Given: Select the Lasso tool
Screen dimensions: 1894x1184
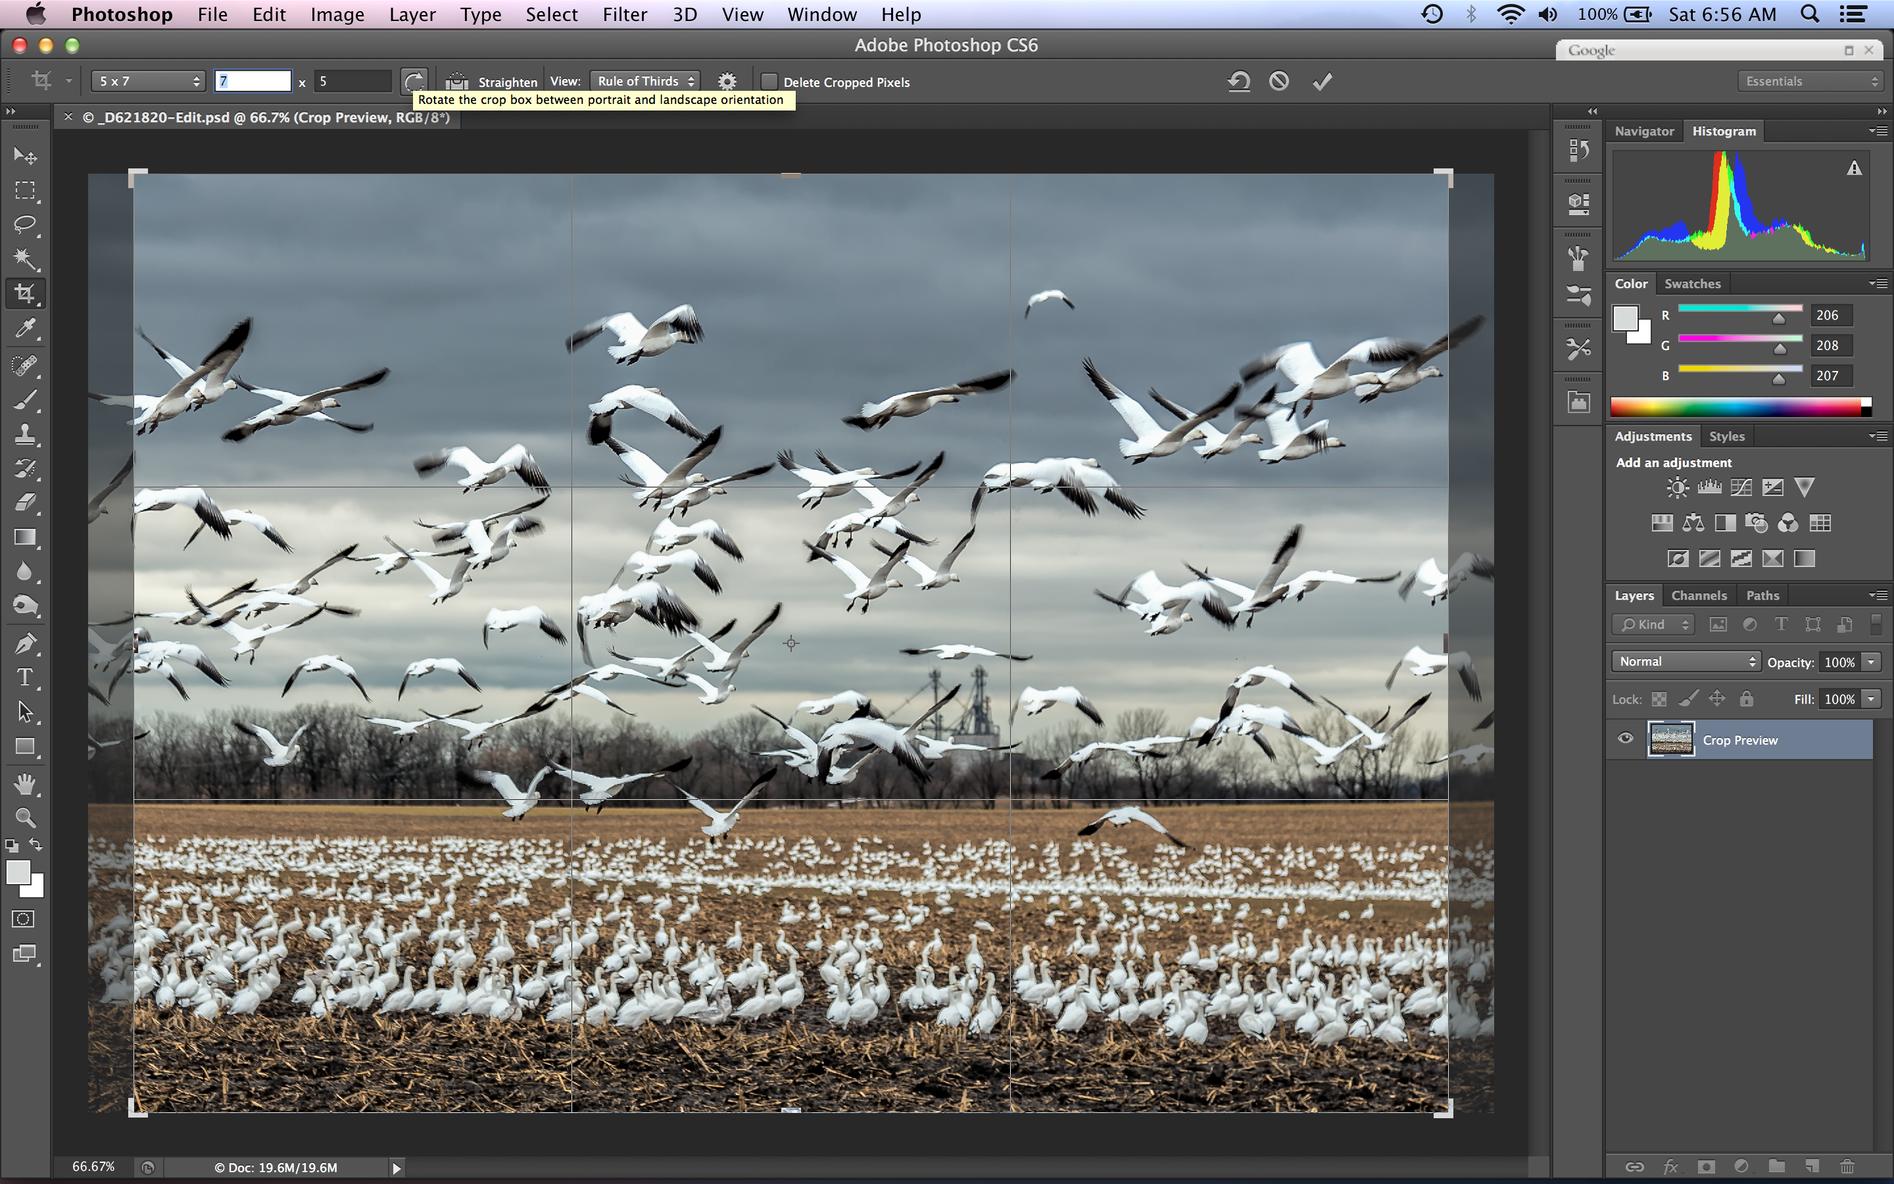Looking at the screenshot, I should pos(25,225).
